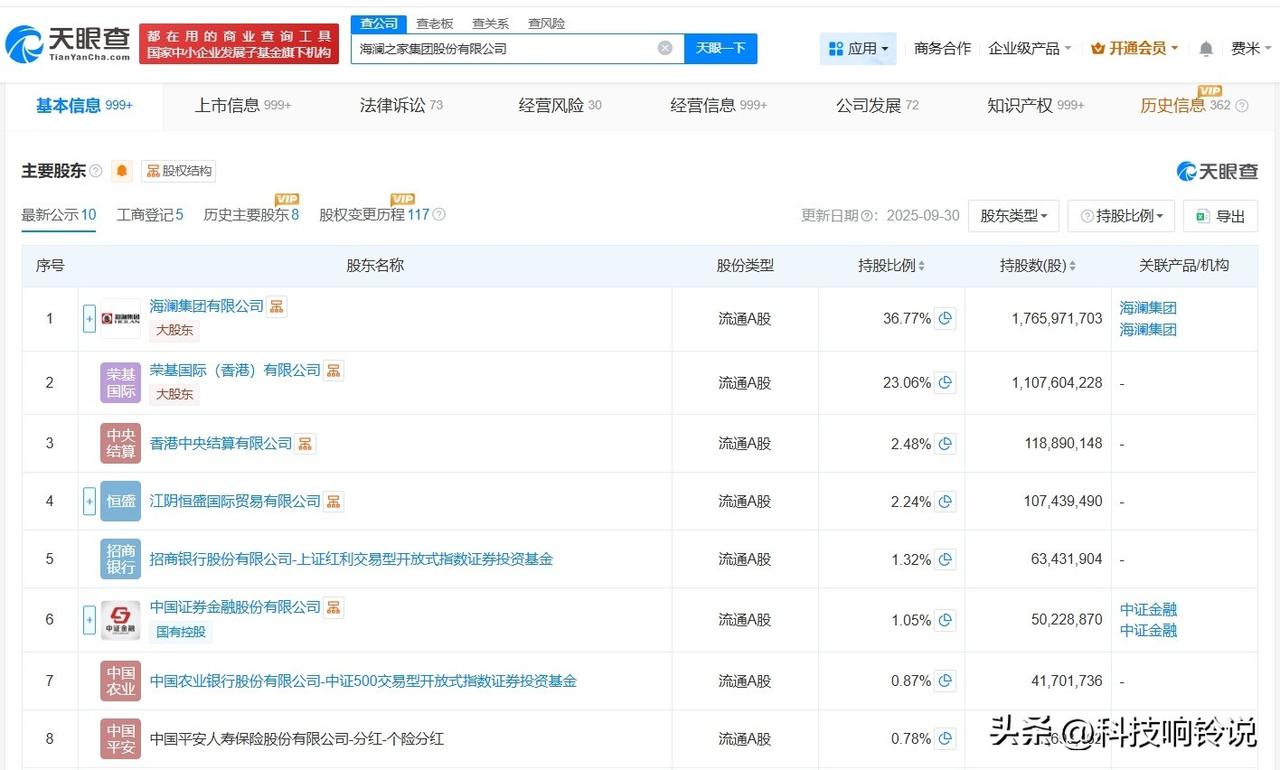Click the orange alert bell beside 主要股东

122,171
